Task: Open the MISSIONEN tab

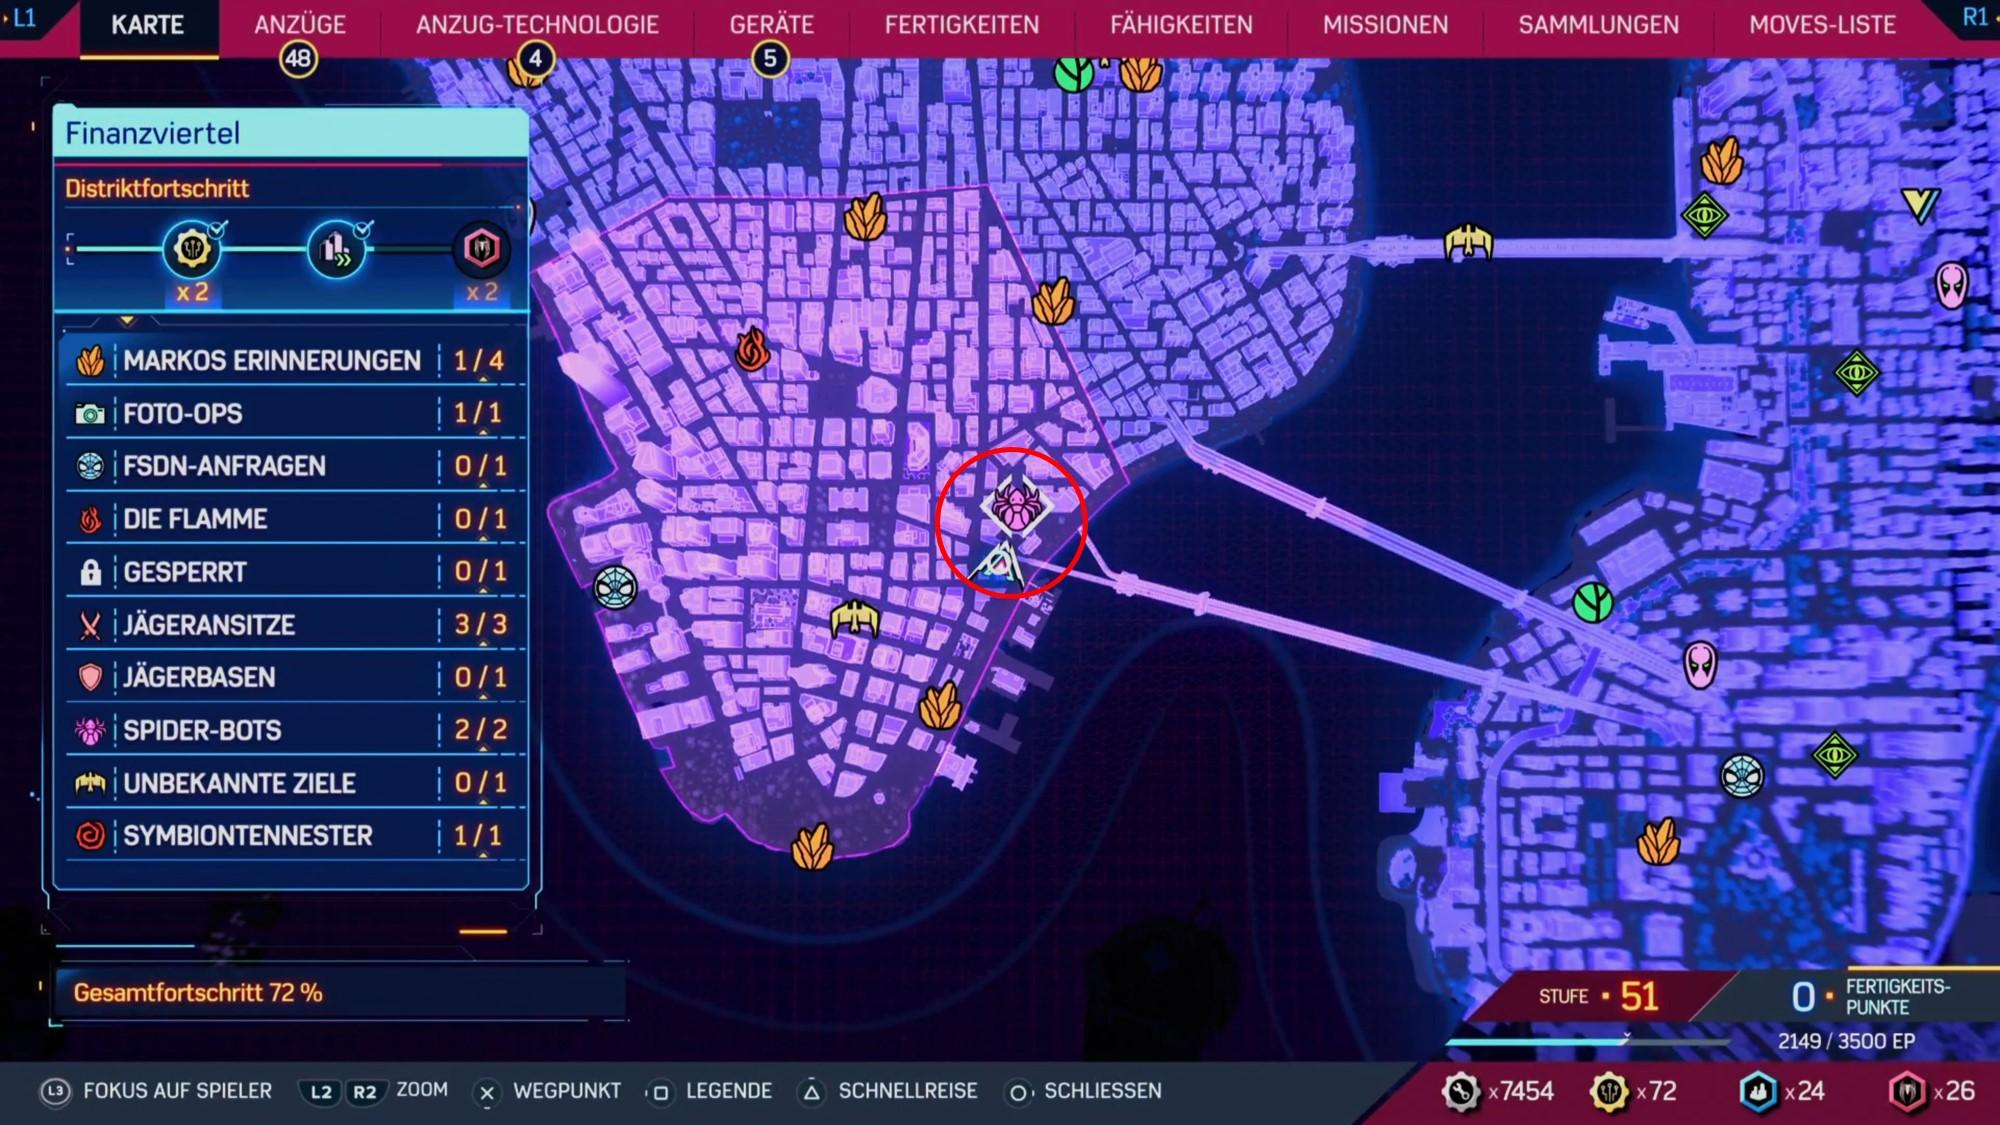Action: click(1385, 25)
